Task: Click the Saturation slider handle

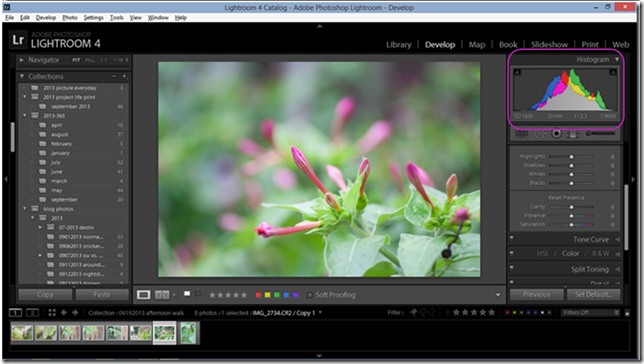Action: tap(571, 225)
